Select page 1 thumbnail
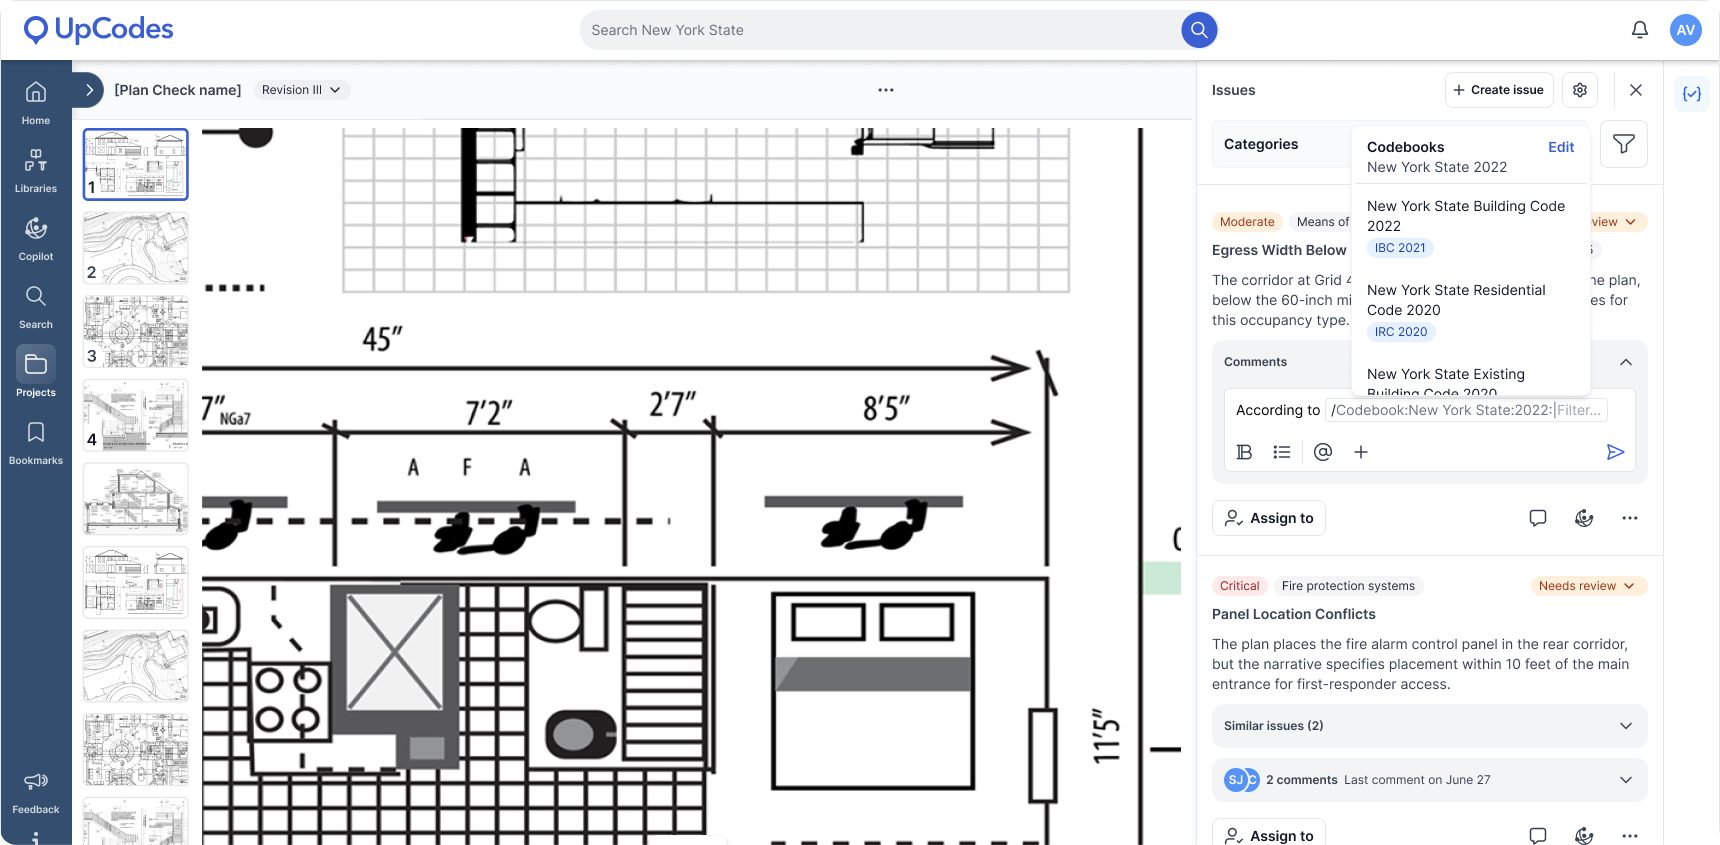The height and width of the screenshot is (845, 1720). 136,164
